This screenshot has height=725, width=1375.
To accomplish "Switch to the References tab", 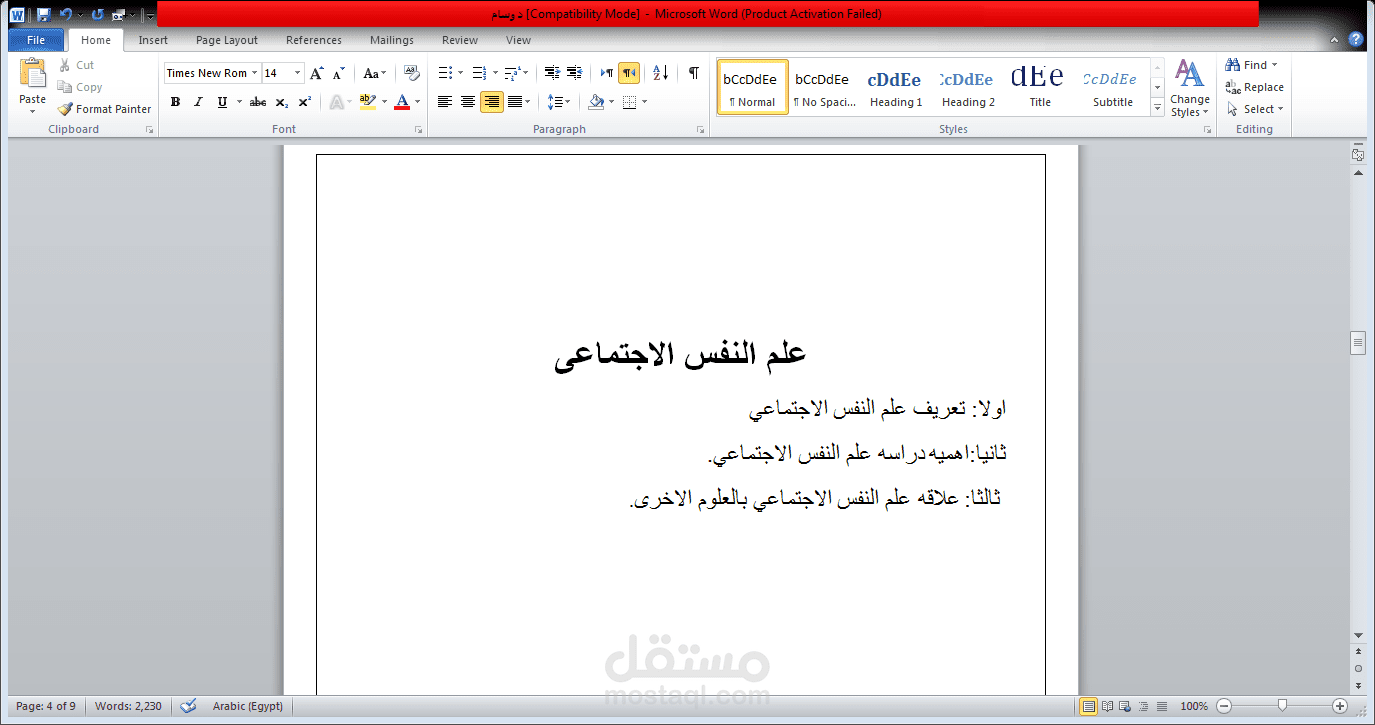I will pyautogui.click(x=314, y=40).
